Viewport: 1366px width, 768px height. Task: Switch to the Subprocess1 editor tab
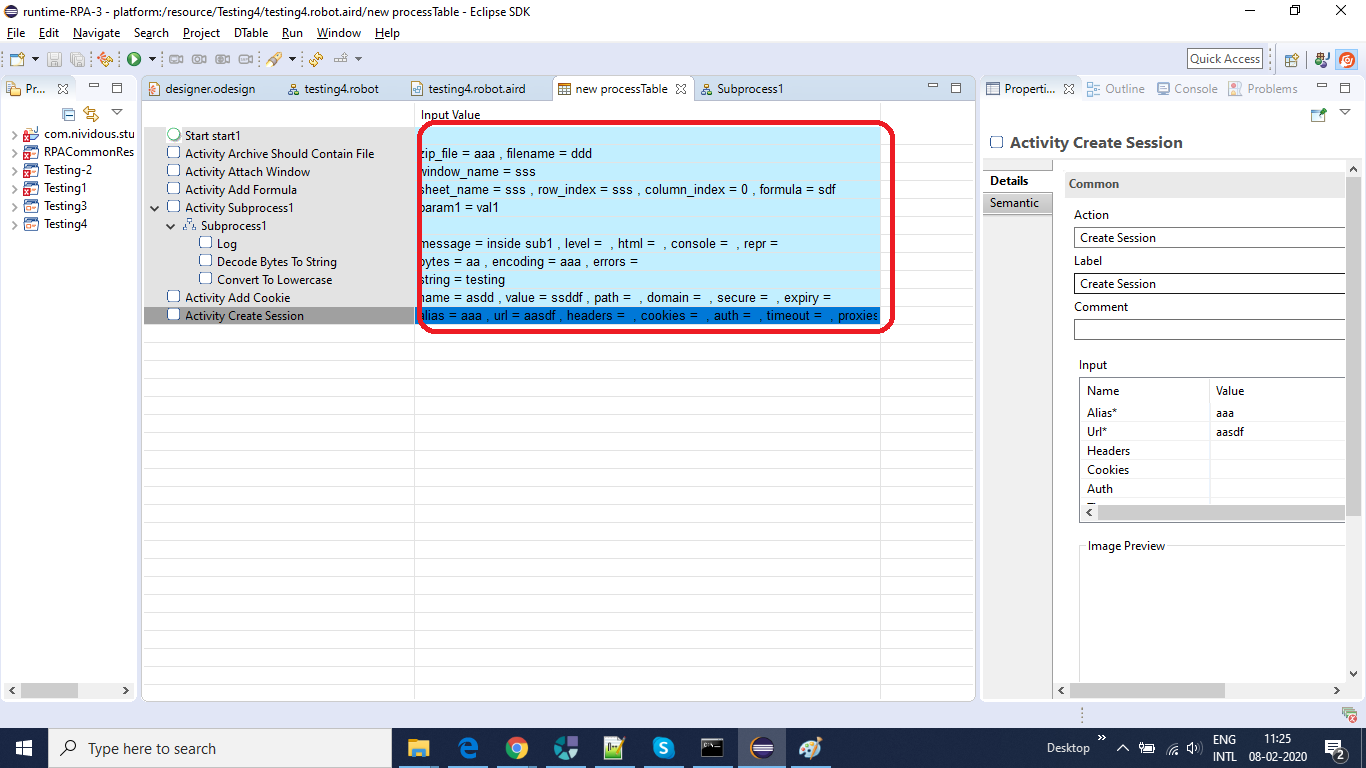741,89
